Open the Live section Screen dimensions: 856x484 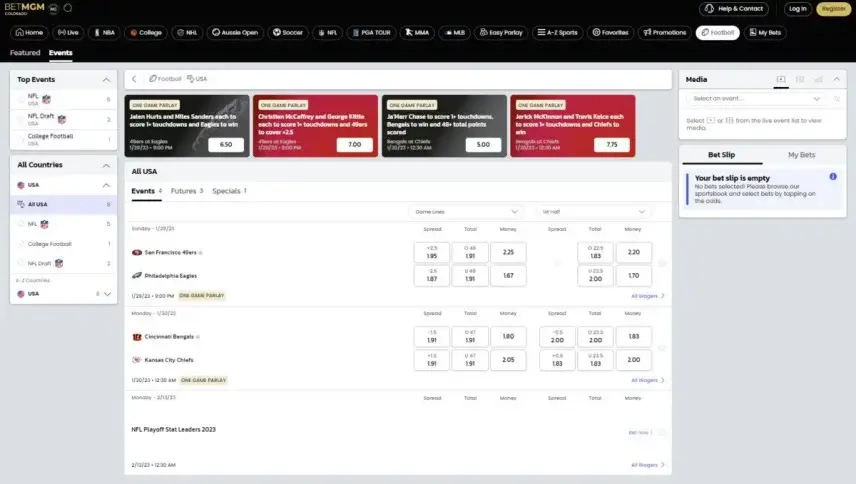[x=68, y=33]
